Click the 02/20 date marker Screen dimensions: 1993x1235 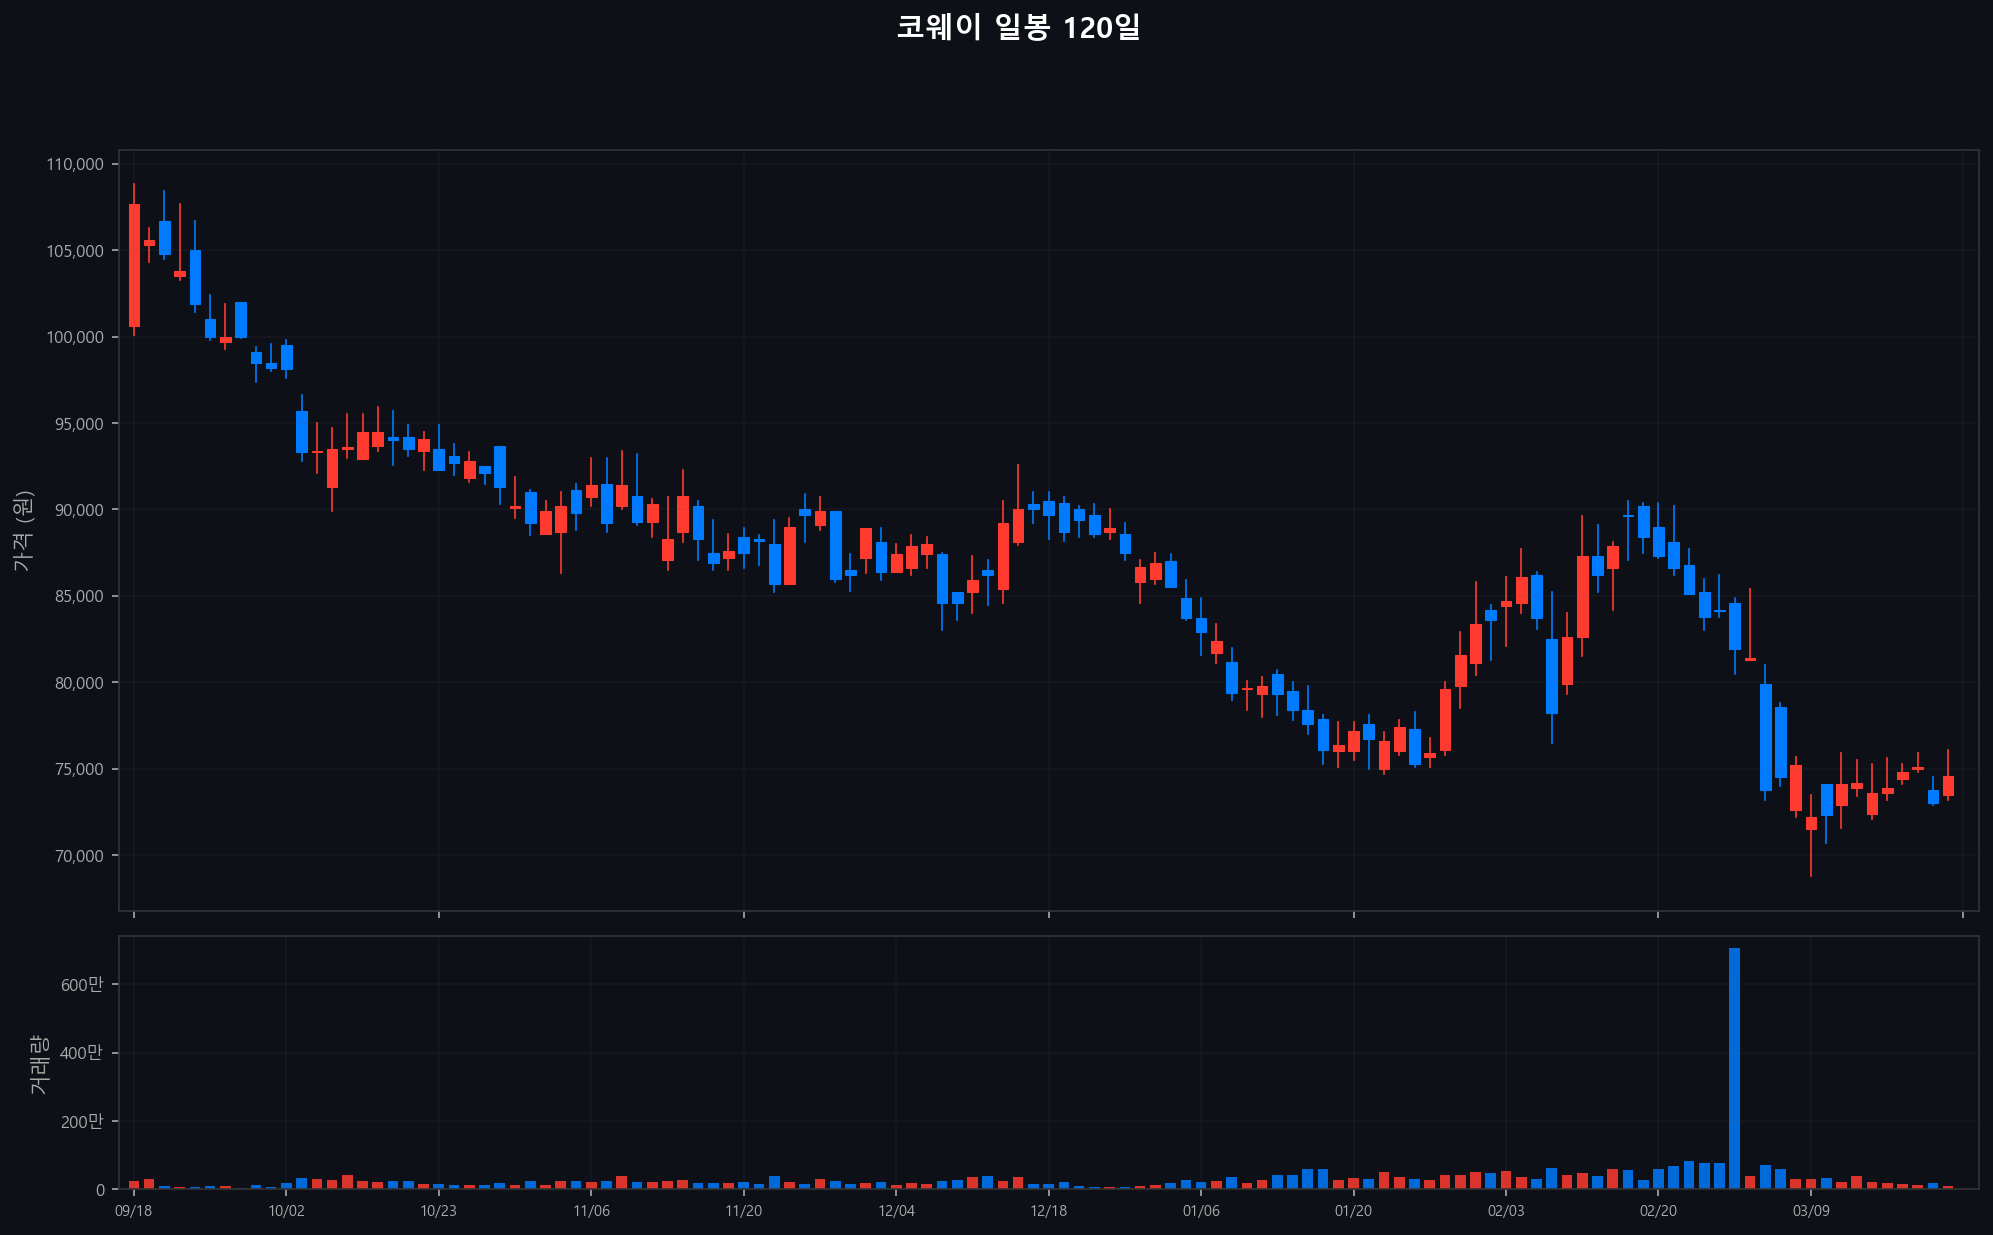[1658, 1212]
